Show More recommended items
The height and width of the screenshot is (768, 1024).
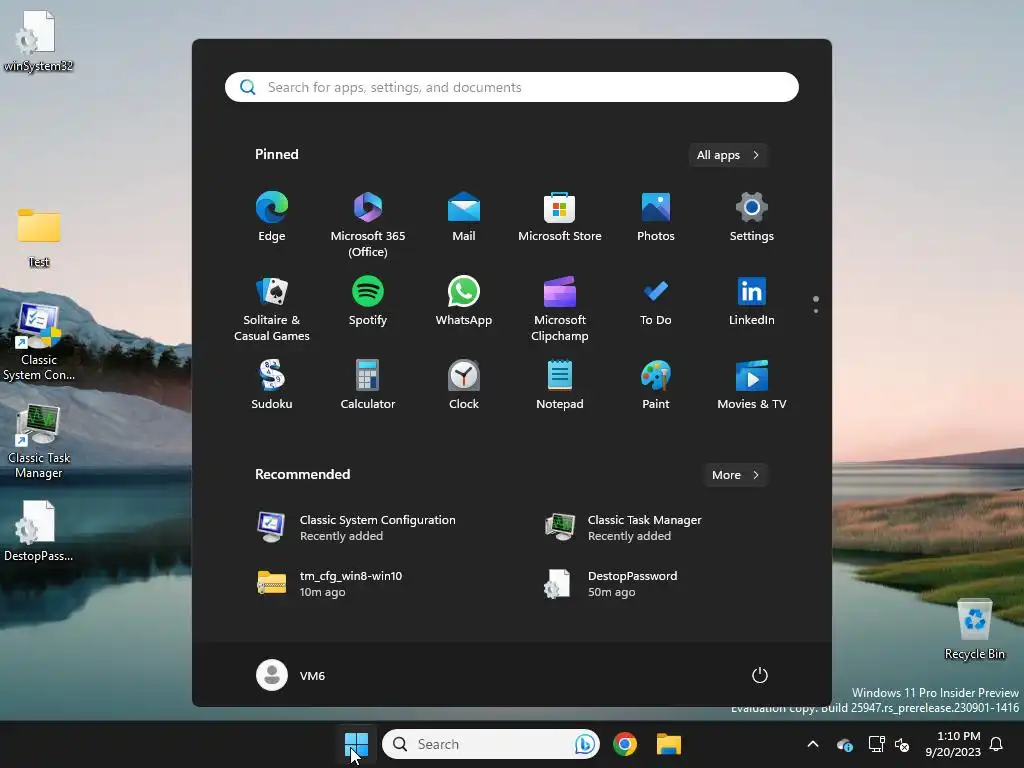735,475
